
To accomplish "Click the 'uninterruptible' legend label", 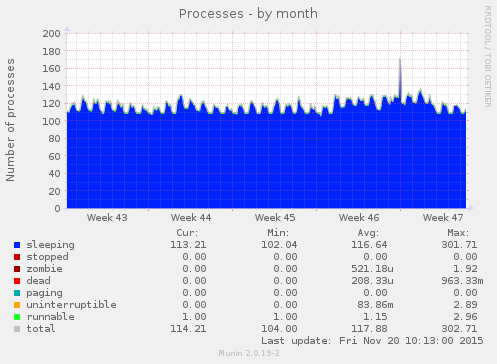I will (71, 305).
